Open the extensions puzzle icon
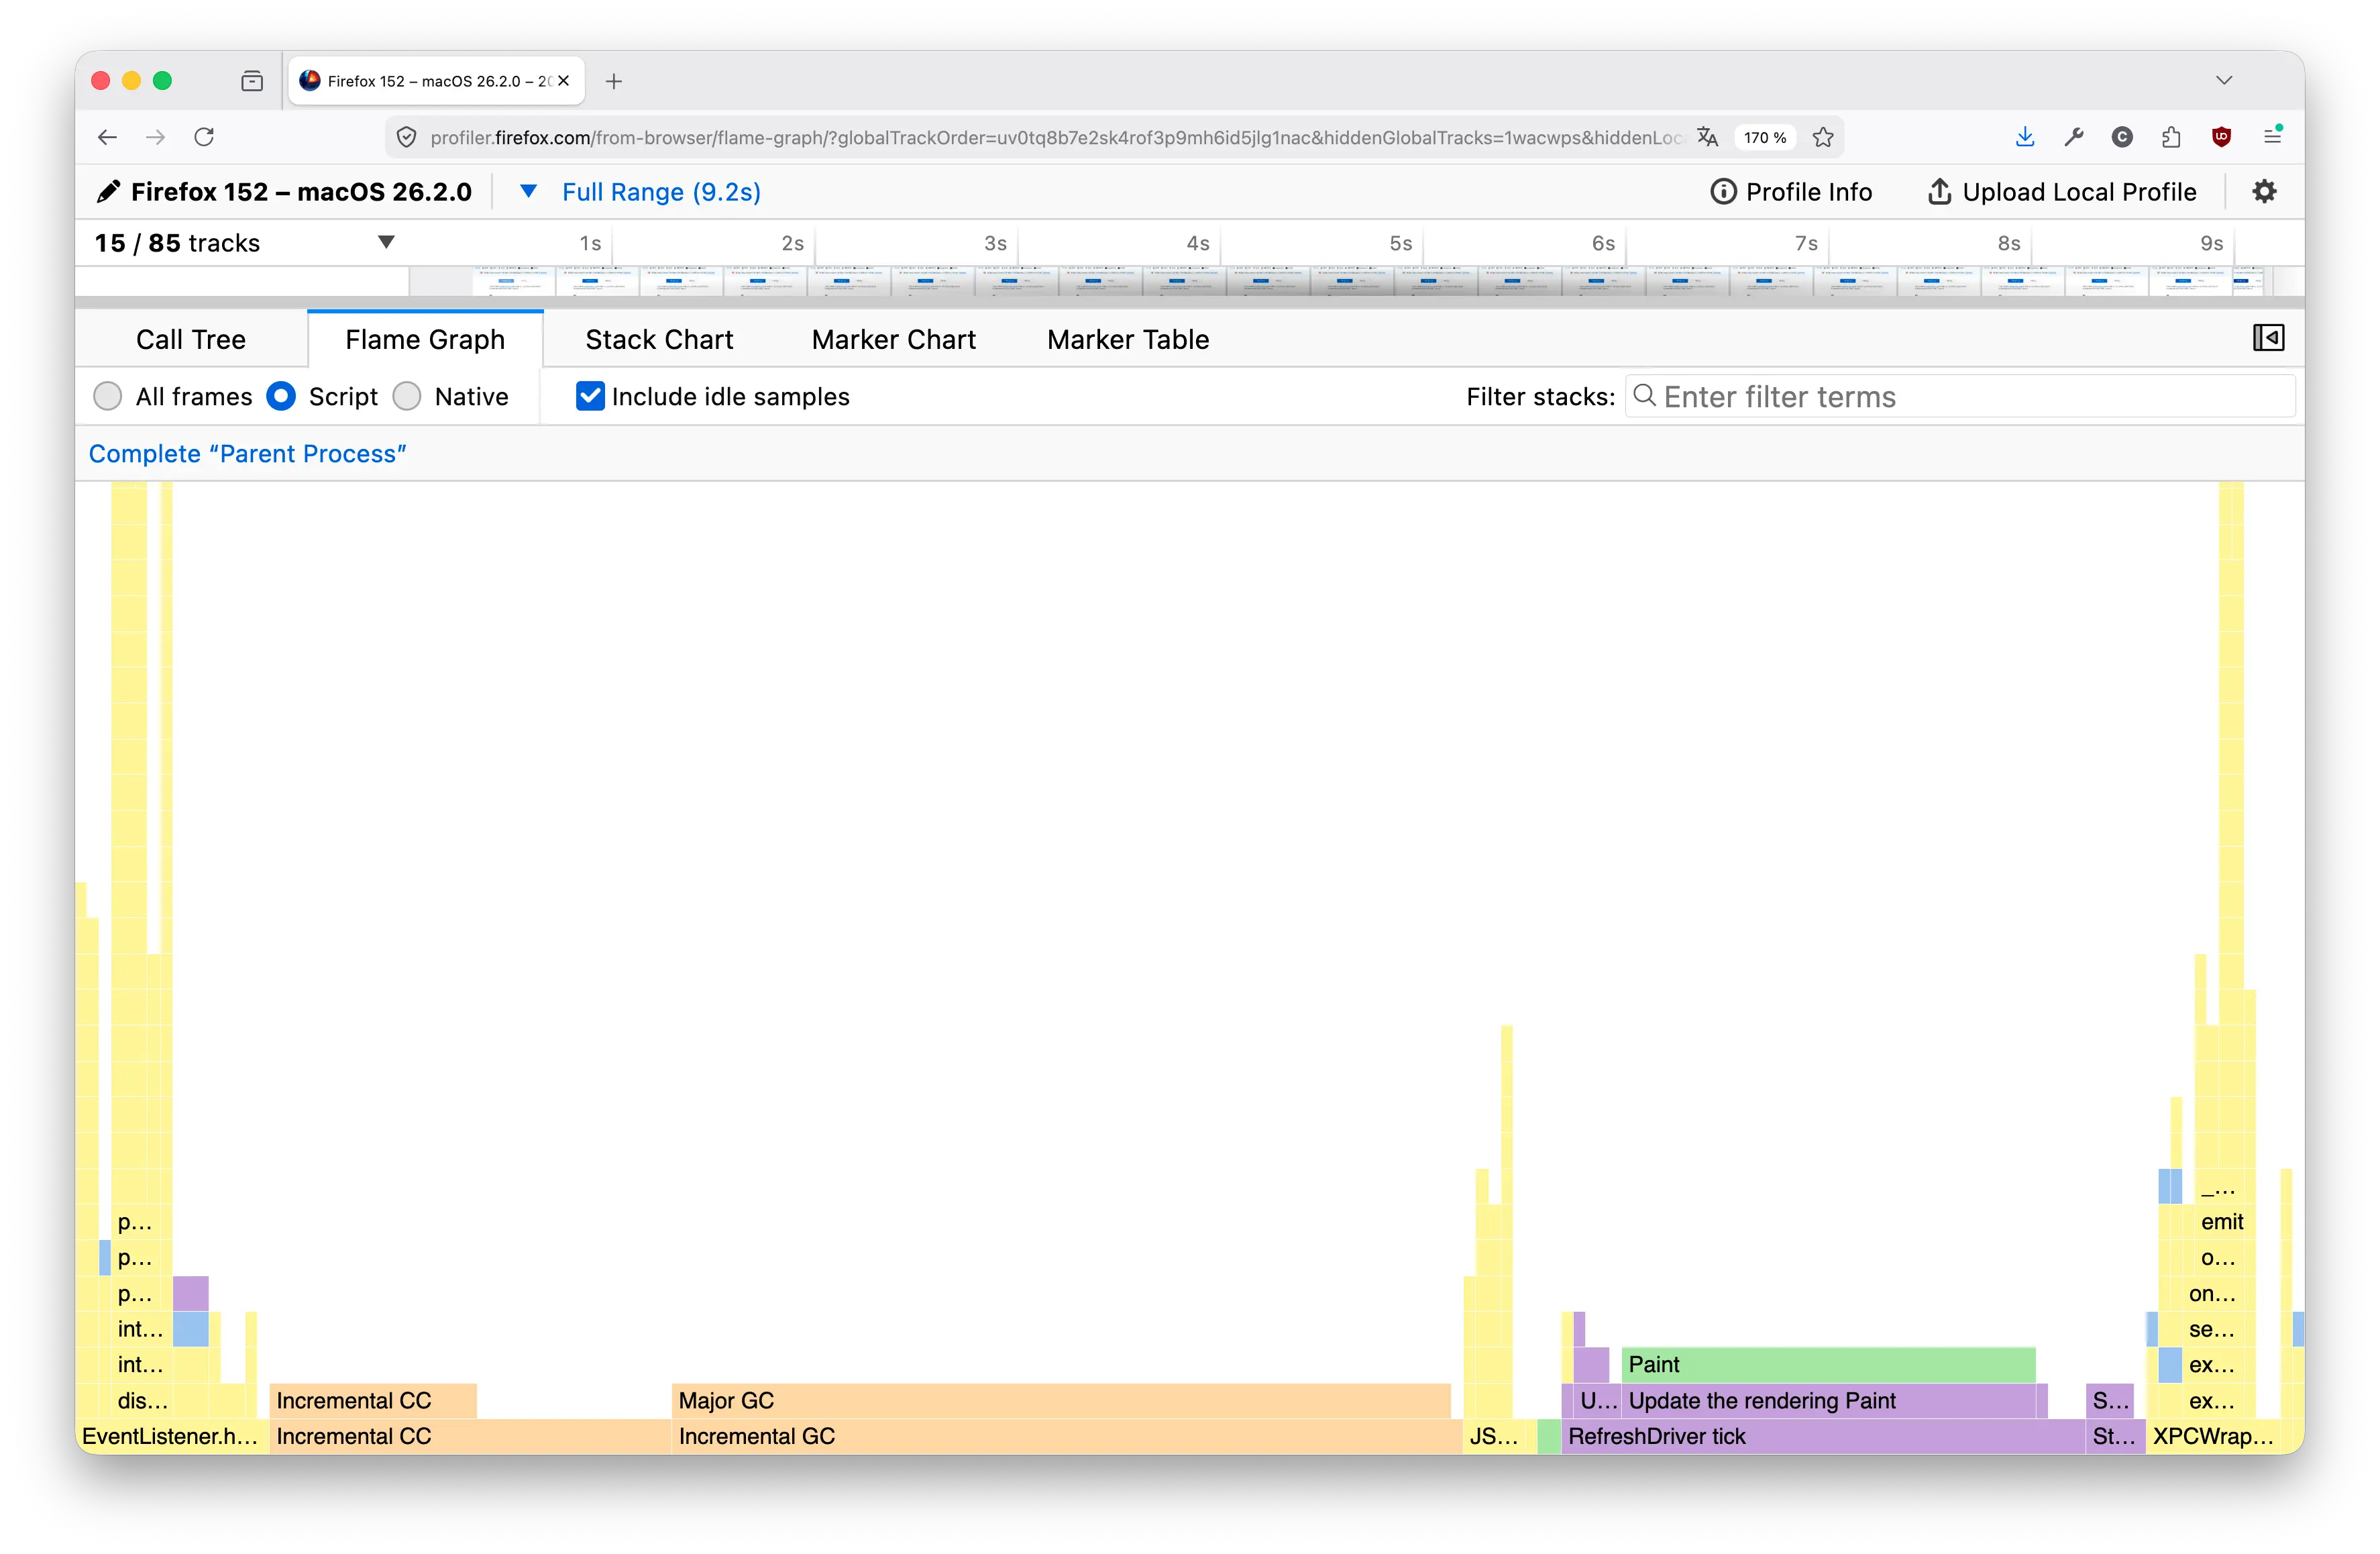Screen dimensions: 2380x1554 (2171, 137)
